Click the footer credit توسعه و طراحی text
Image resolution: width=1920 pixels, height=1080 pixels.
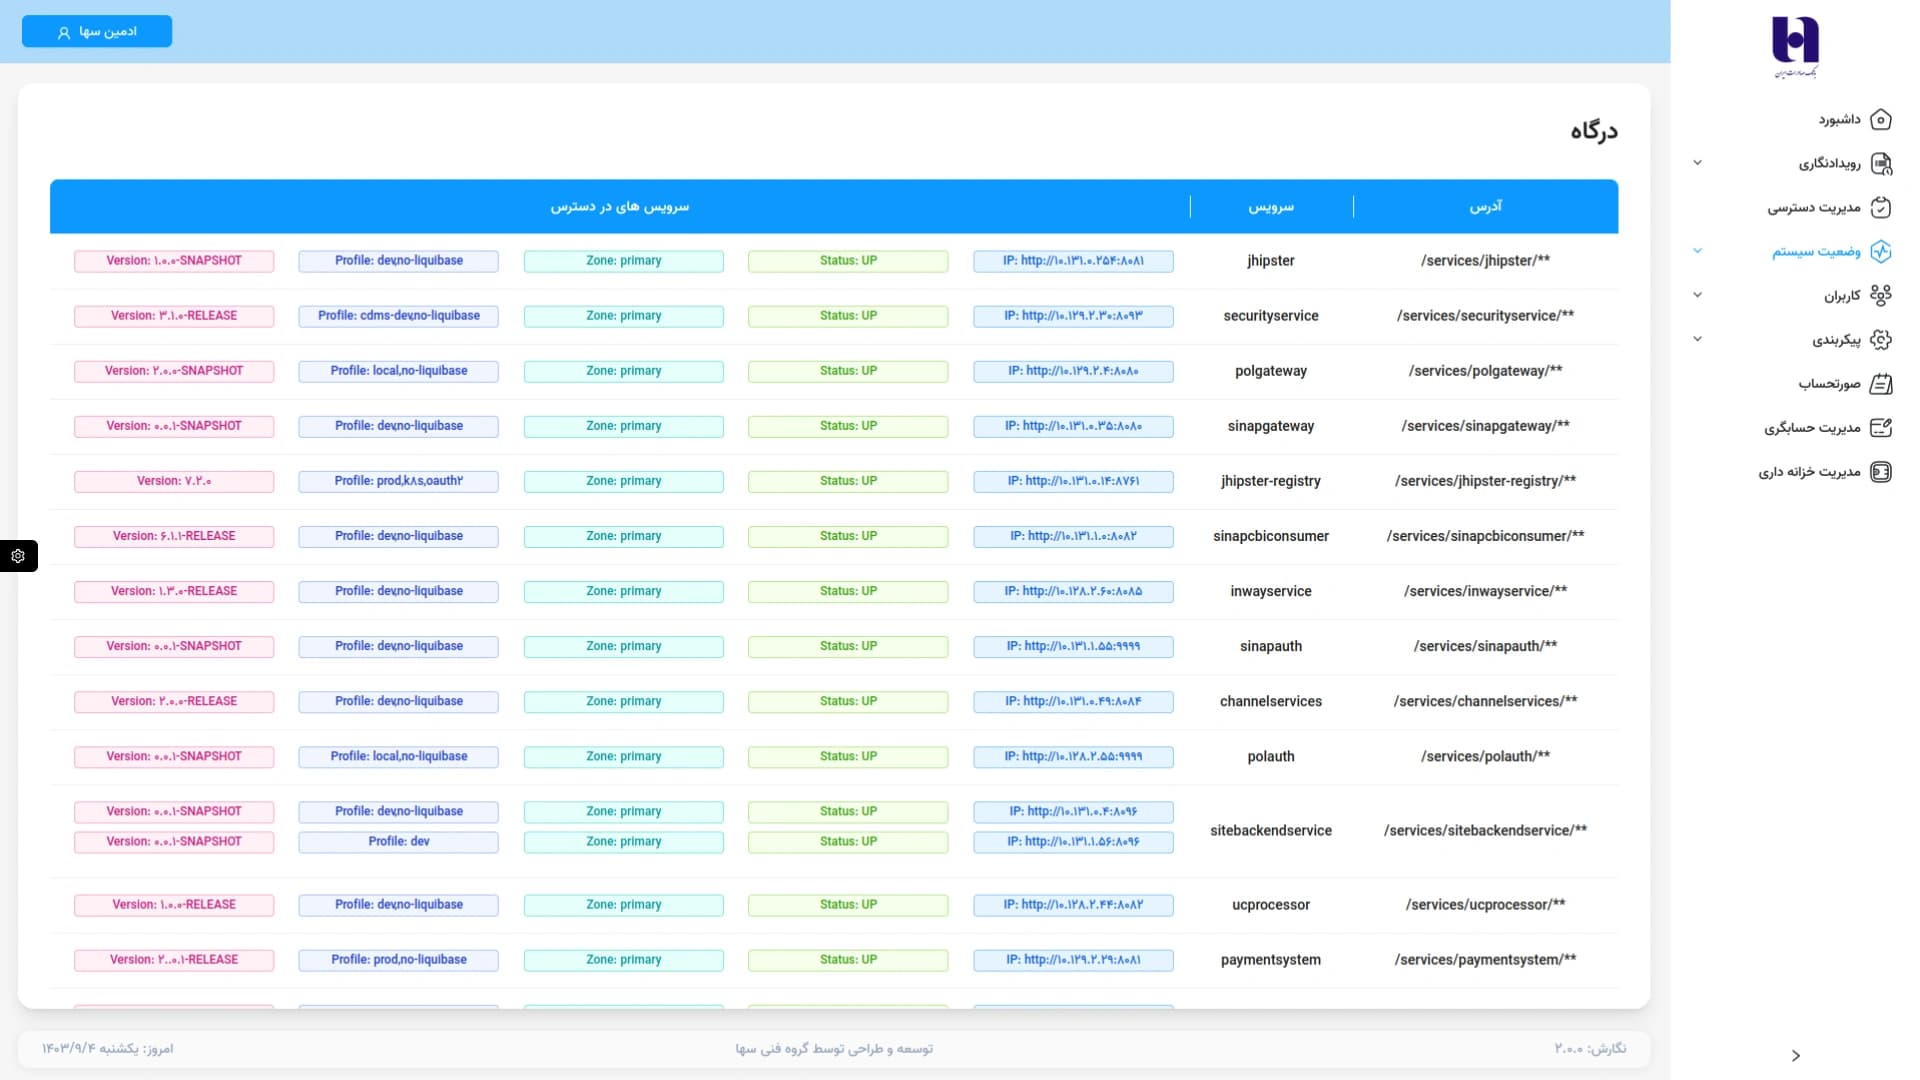pyautogui.click(x=834, y=1048)
